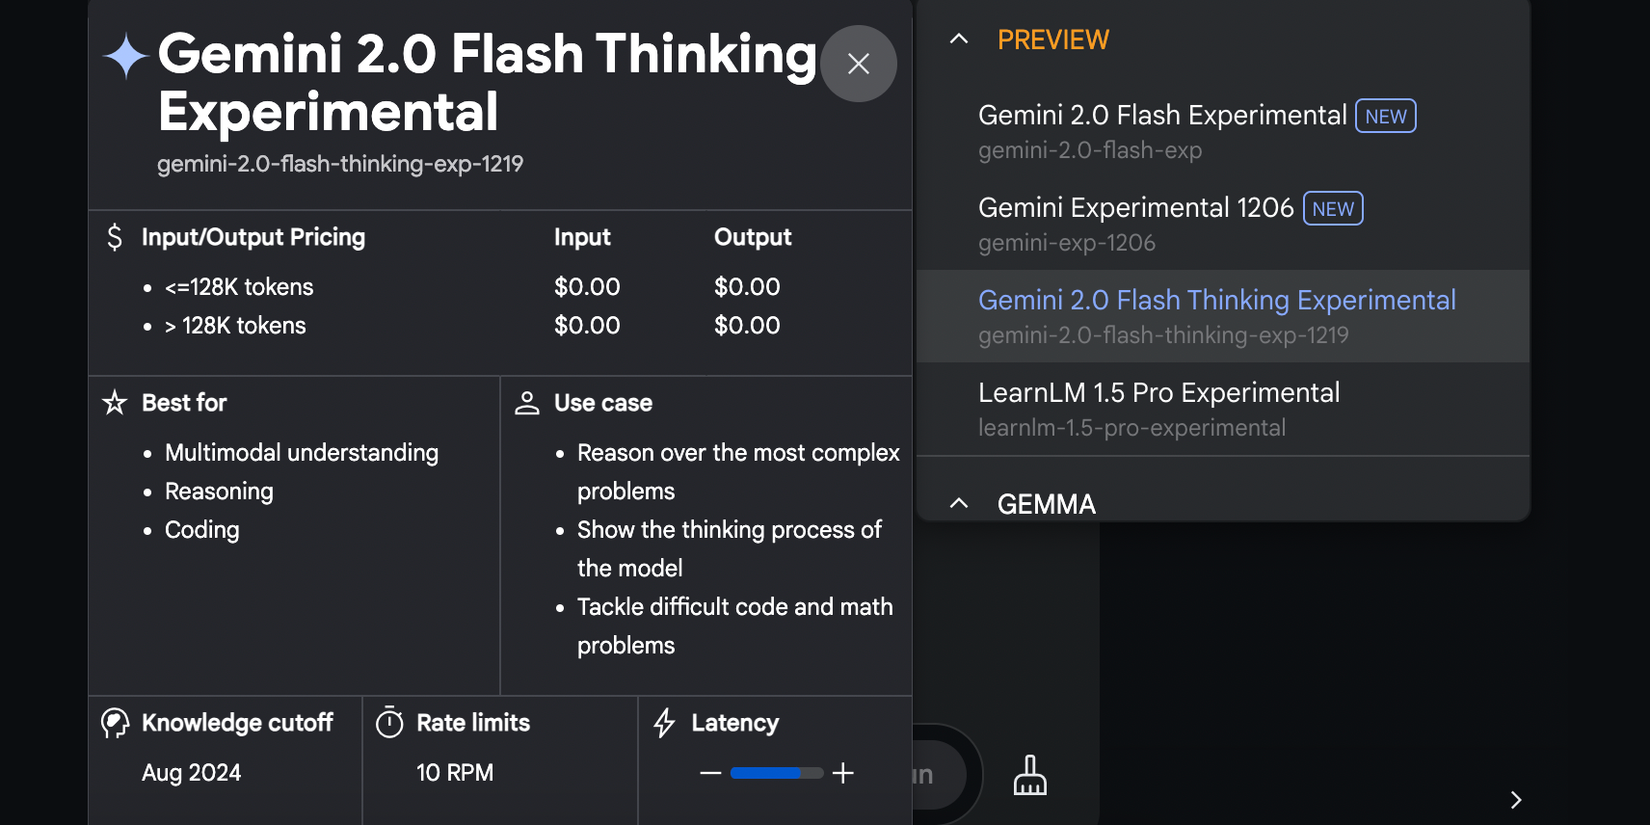Viewport: 1650px width, 825px height.
Task: Select Gemini Experimental 1206 model
Action: [1136, 208]
